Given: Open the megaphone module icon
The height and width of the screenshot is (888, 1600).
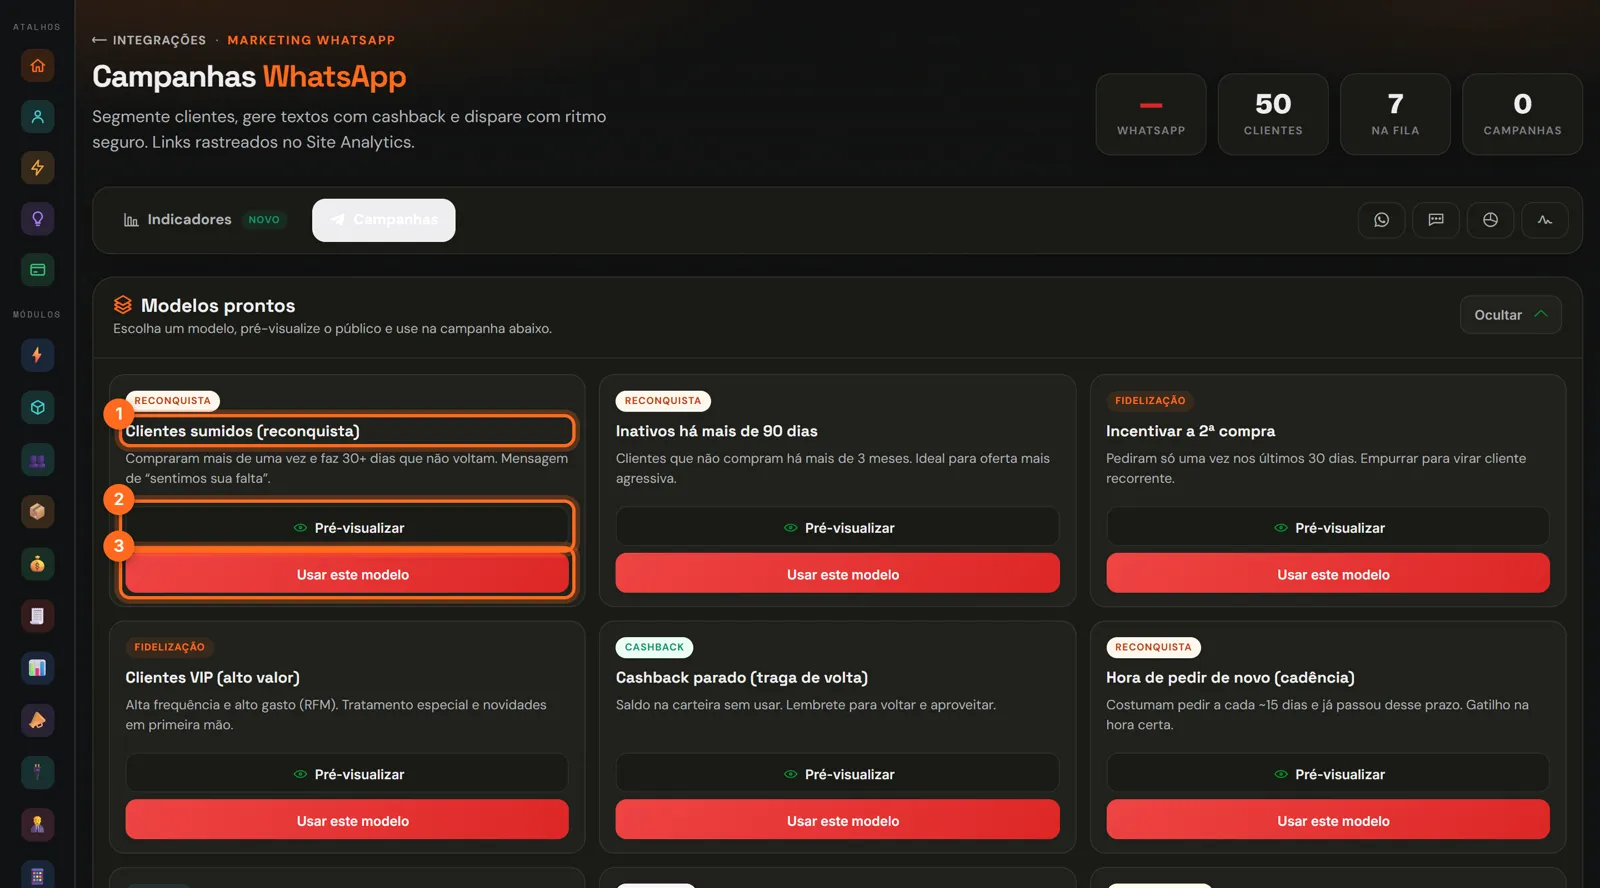Looking at the screenshot, I should [x=37, y=720].
